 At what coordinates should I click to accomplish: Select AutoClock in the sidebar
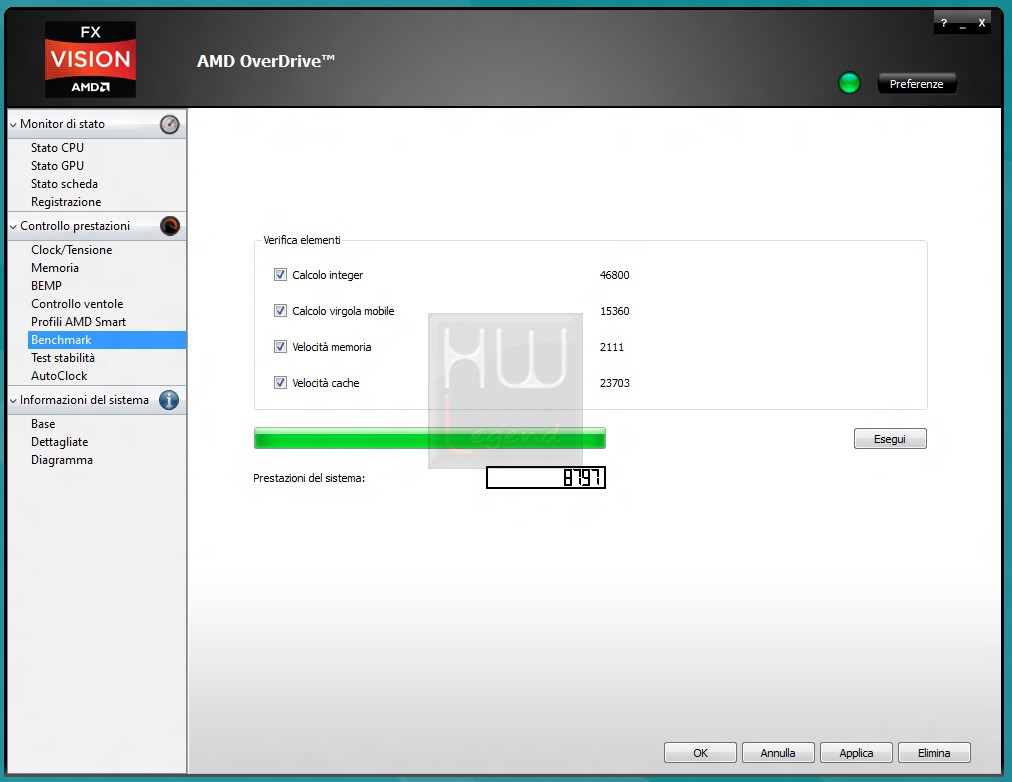(x=59, y=376)
